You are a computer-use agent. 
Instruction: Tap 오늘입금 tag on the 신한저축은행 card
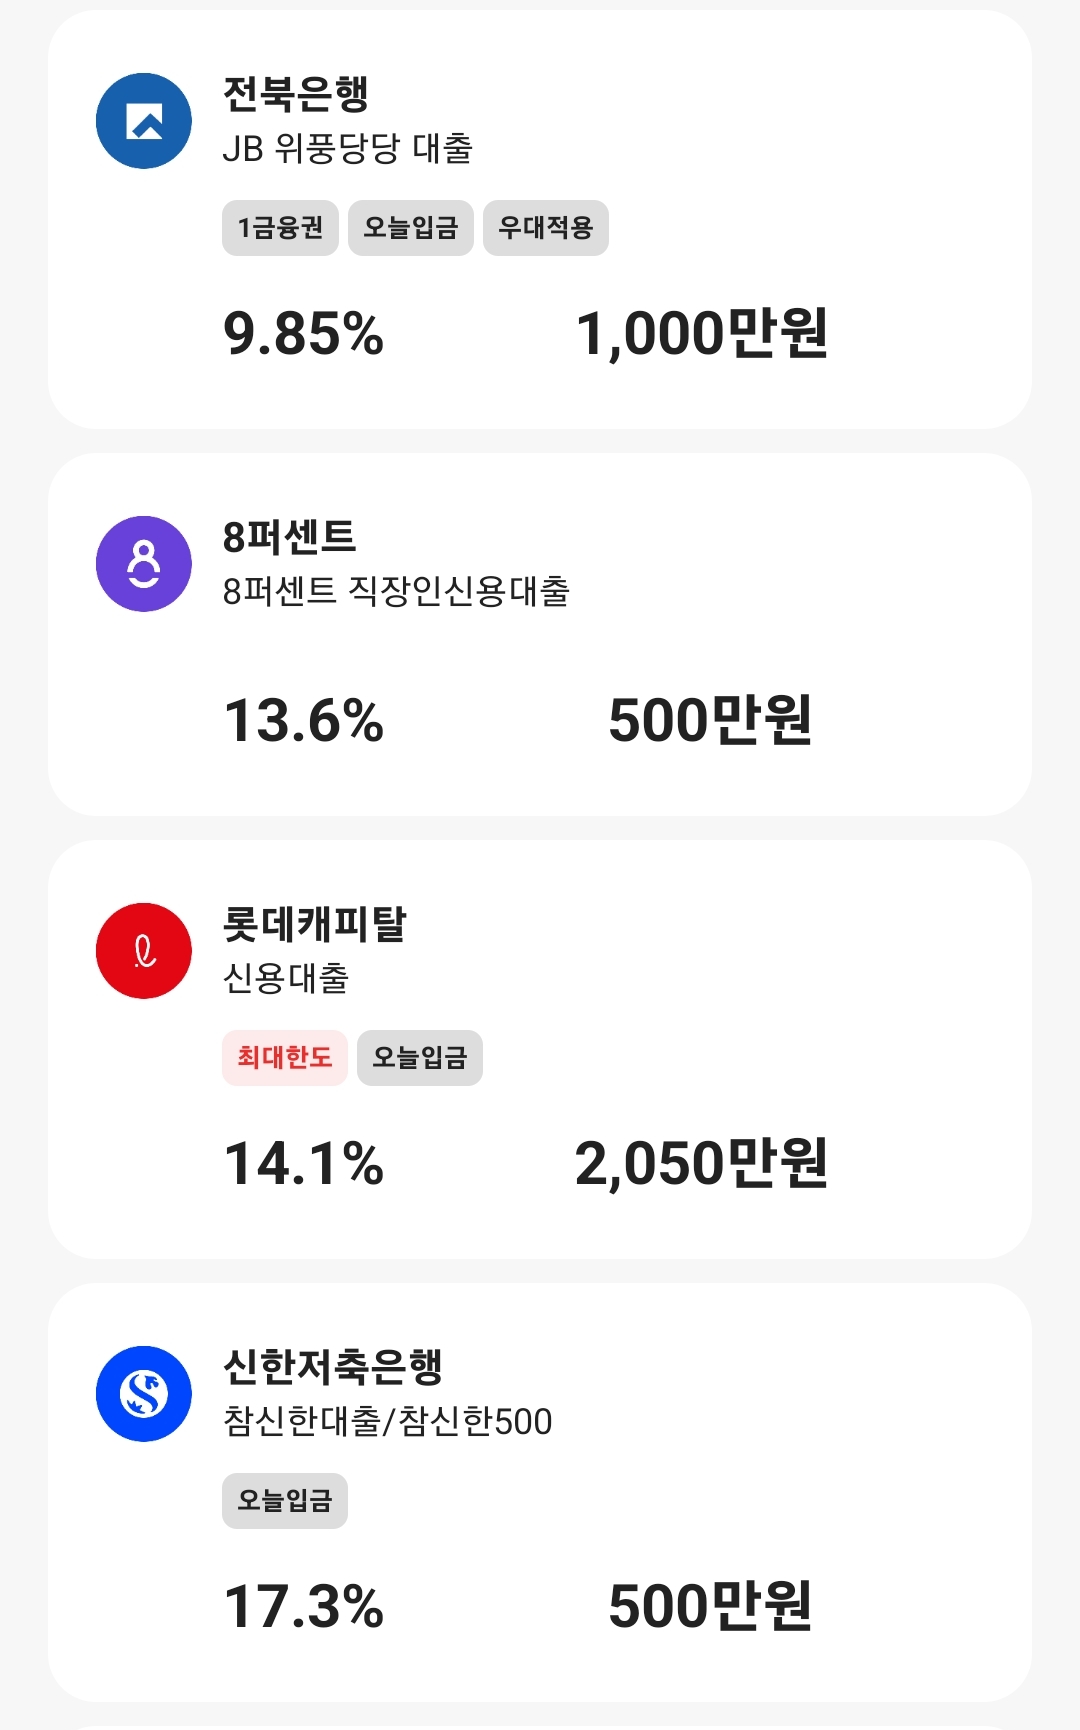click(x=285, y=1501)
